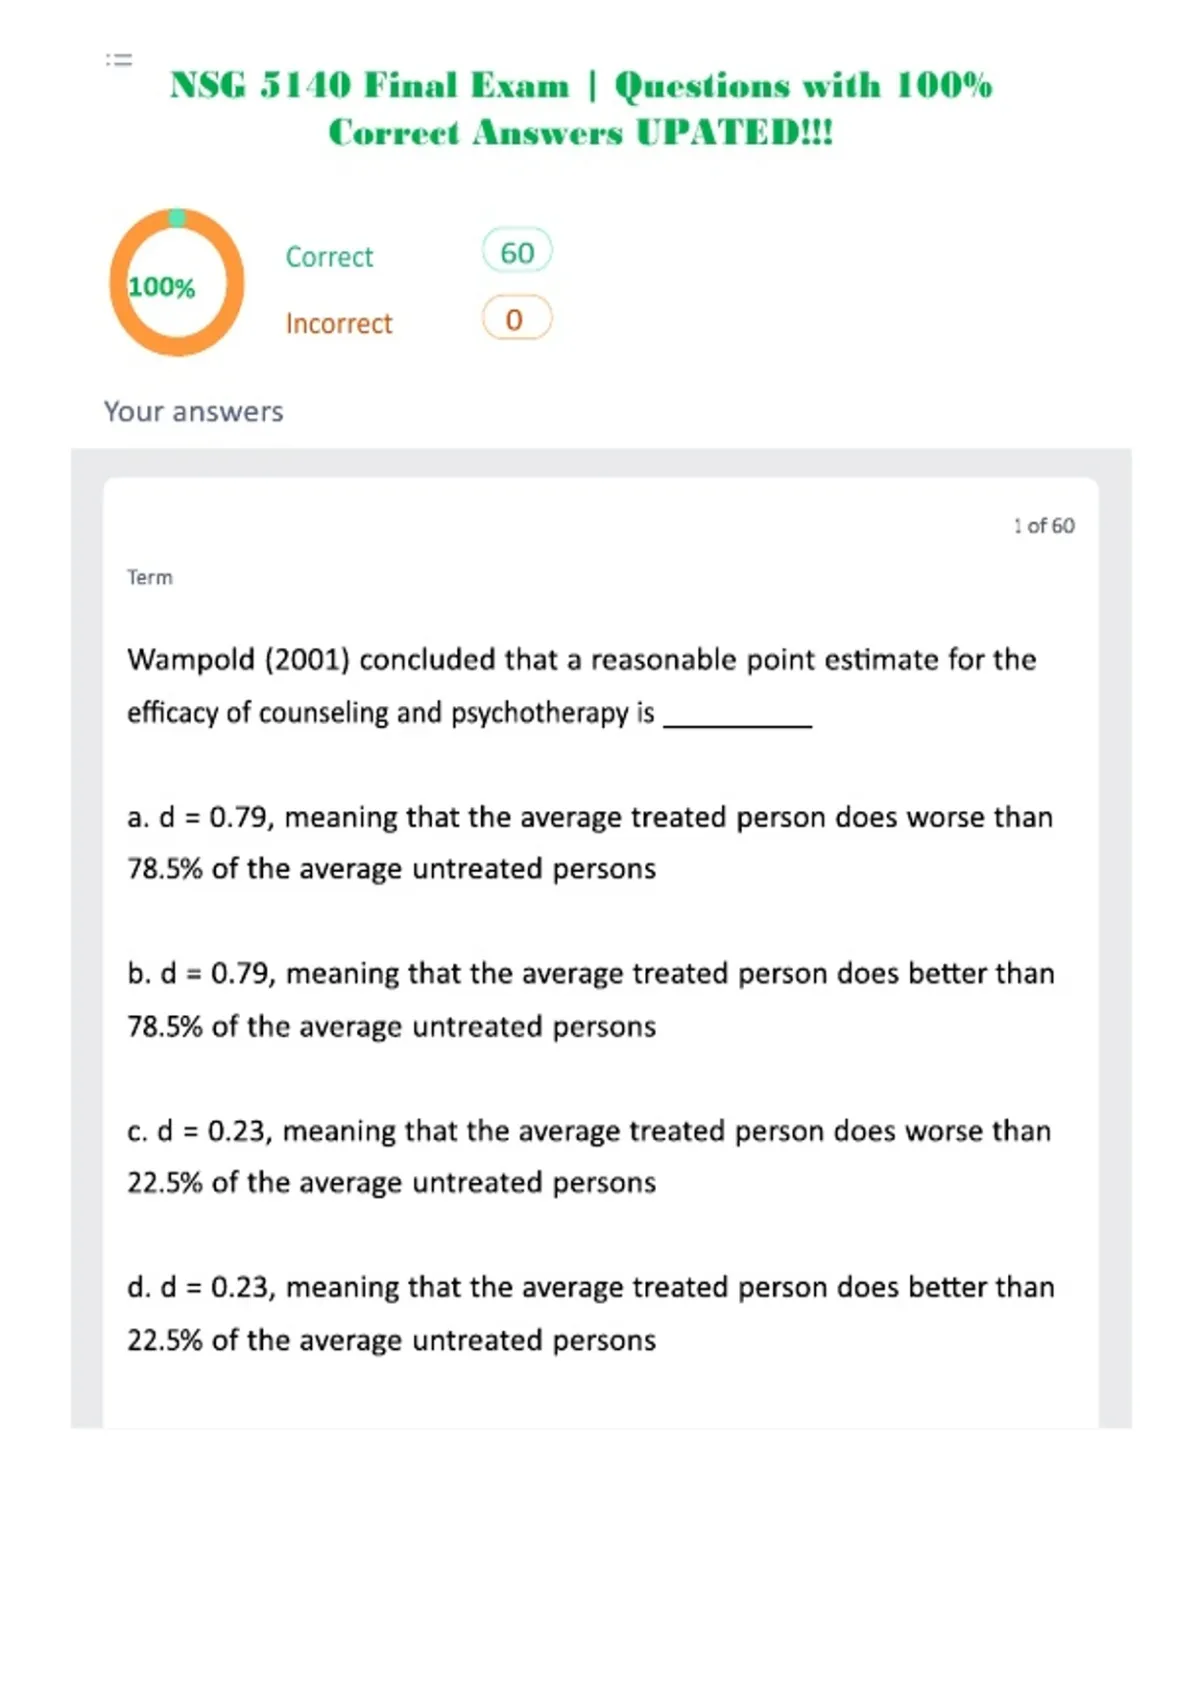Screen dimensions: 1200x1700
Task: Click the orange 100% score ring
Action: click(176, 282)
